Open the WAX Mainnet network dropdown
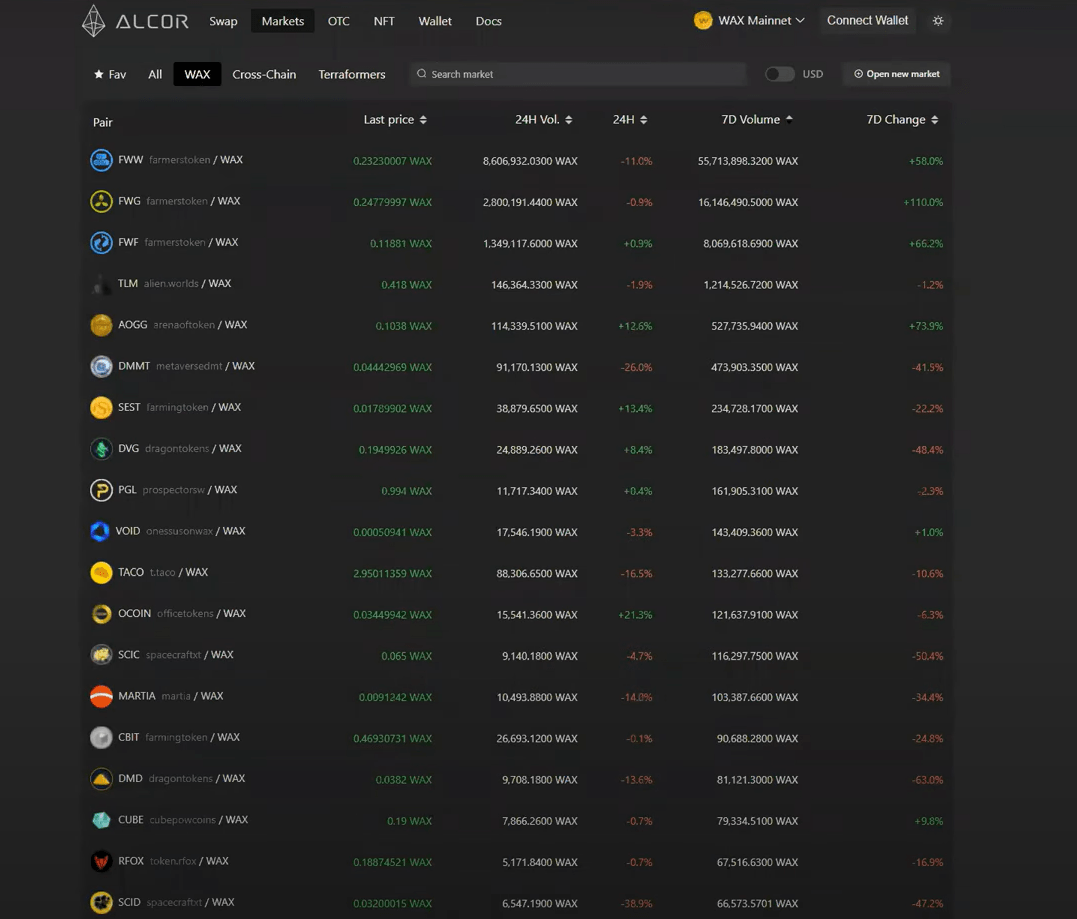 pos(750,21)
